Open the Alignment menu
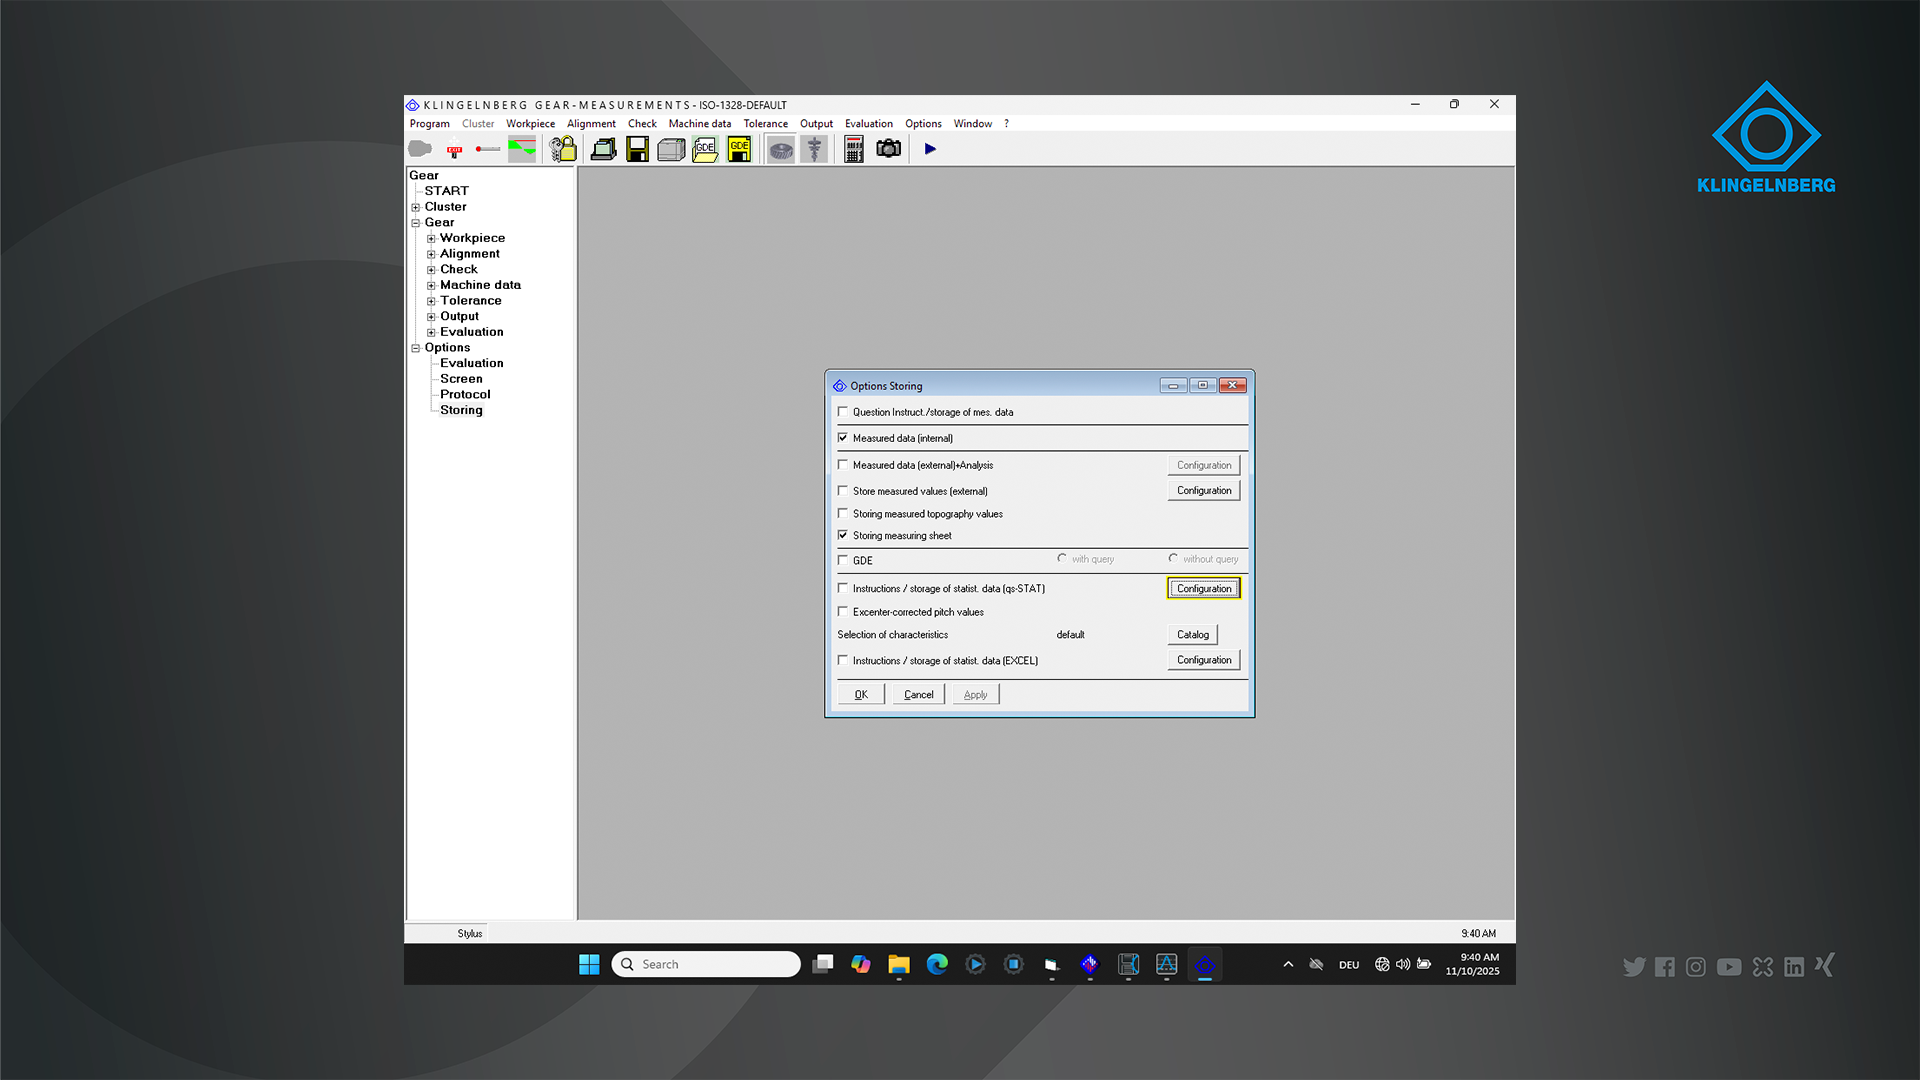Viewport: 1920px width, 1080px height. [x=591, y=124]
